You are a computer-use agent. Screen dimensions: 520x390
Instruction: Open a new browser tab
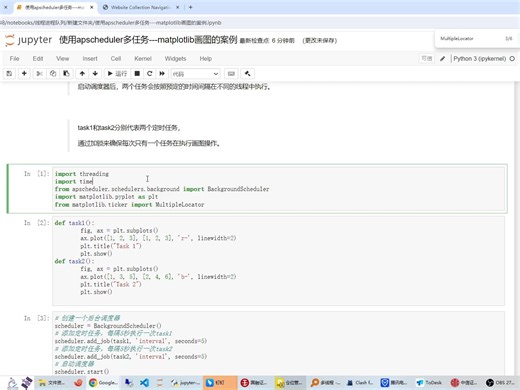click(x=190, y=7)
